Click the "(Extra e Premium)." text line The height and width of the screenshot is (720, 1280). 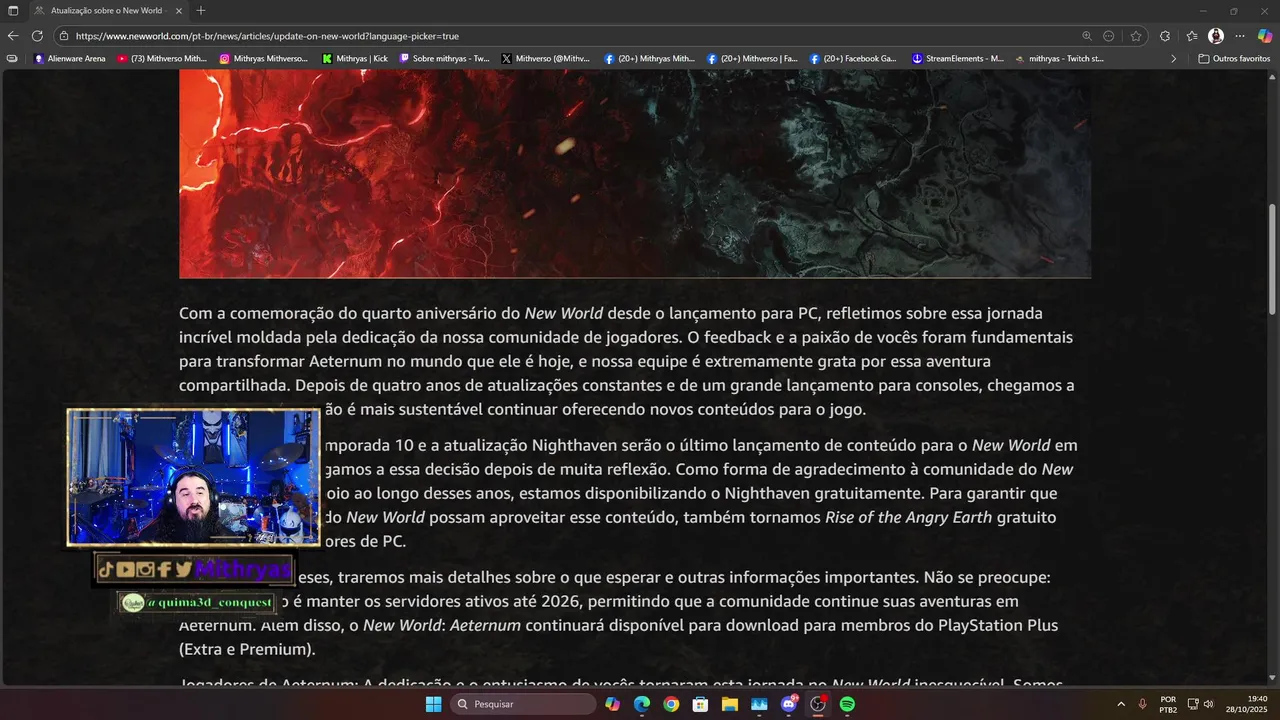pyautogui.click(x=247, y=649)
